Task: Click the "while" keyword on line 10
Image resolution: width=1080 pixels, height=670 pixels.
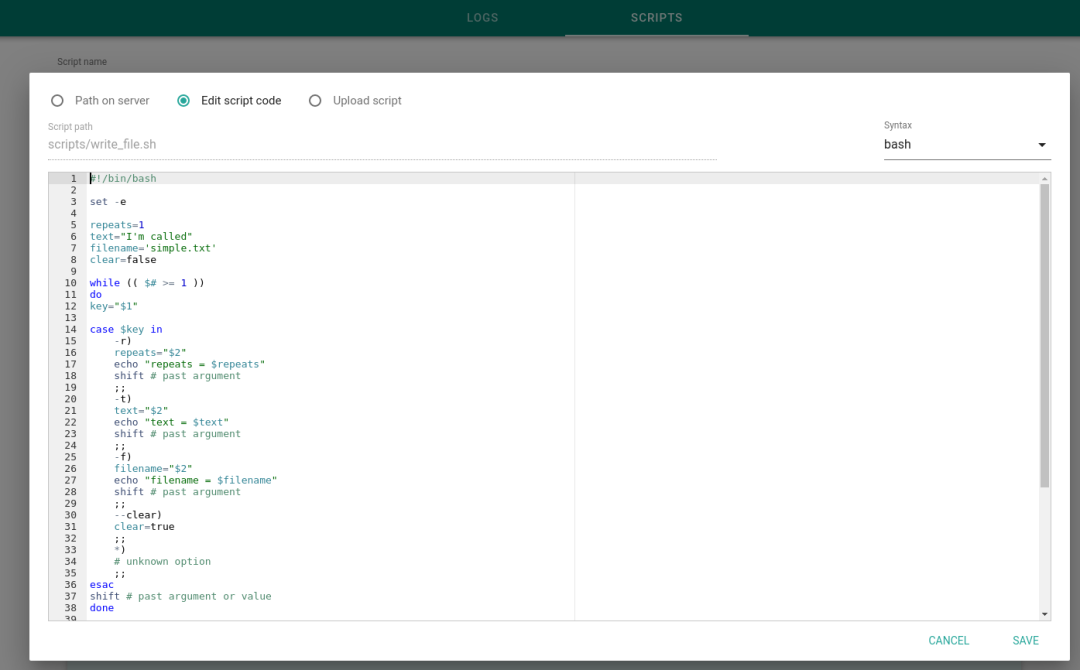Action: (104, 283)
